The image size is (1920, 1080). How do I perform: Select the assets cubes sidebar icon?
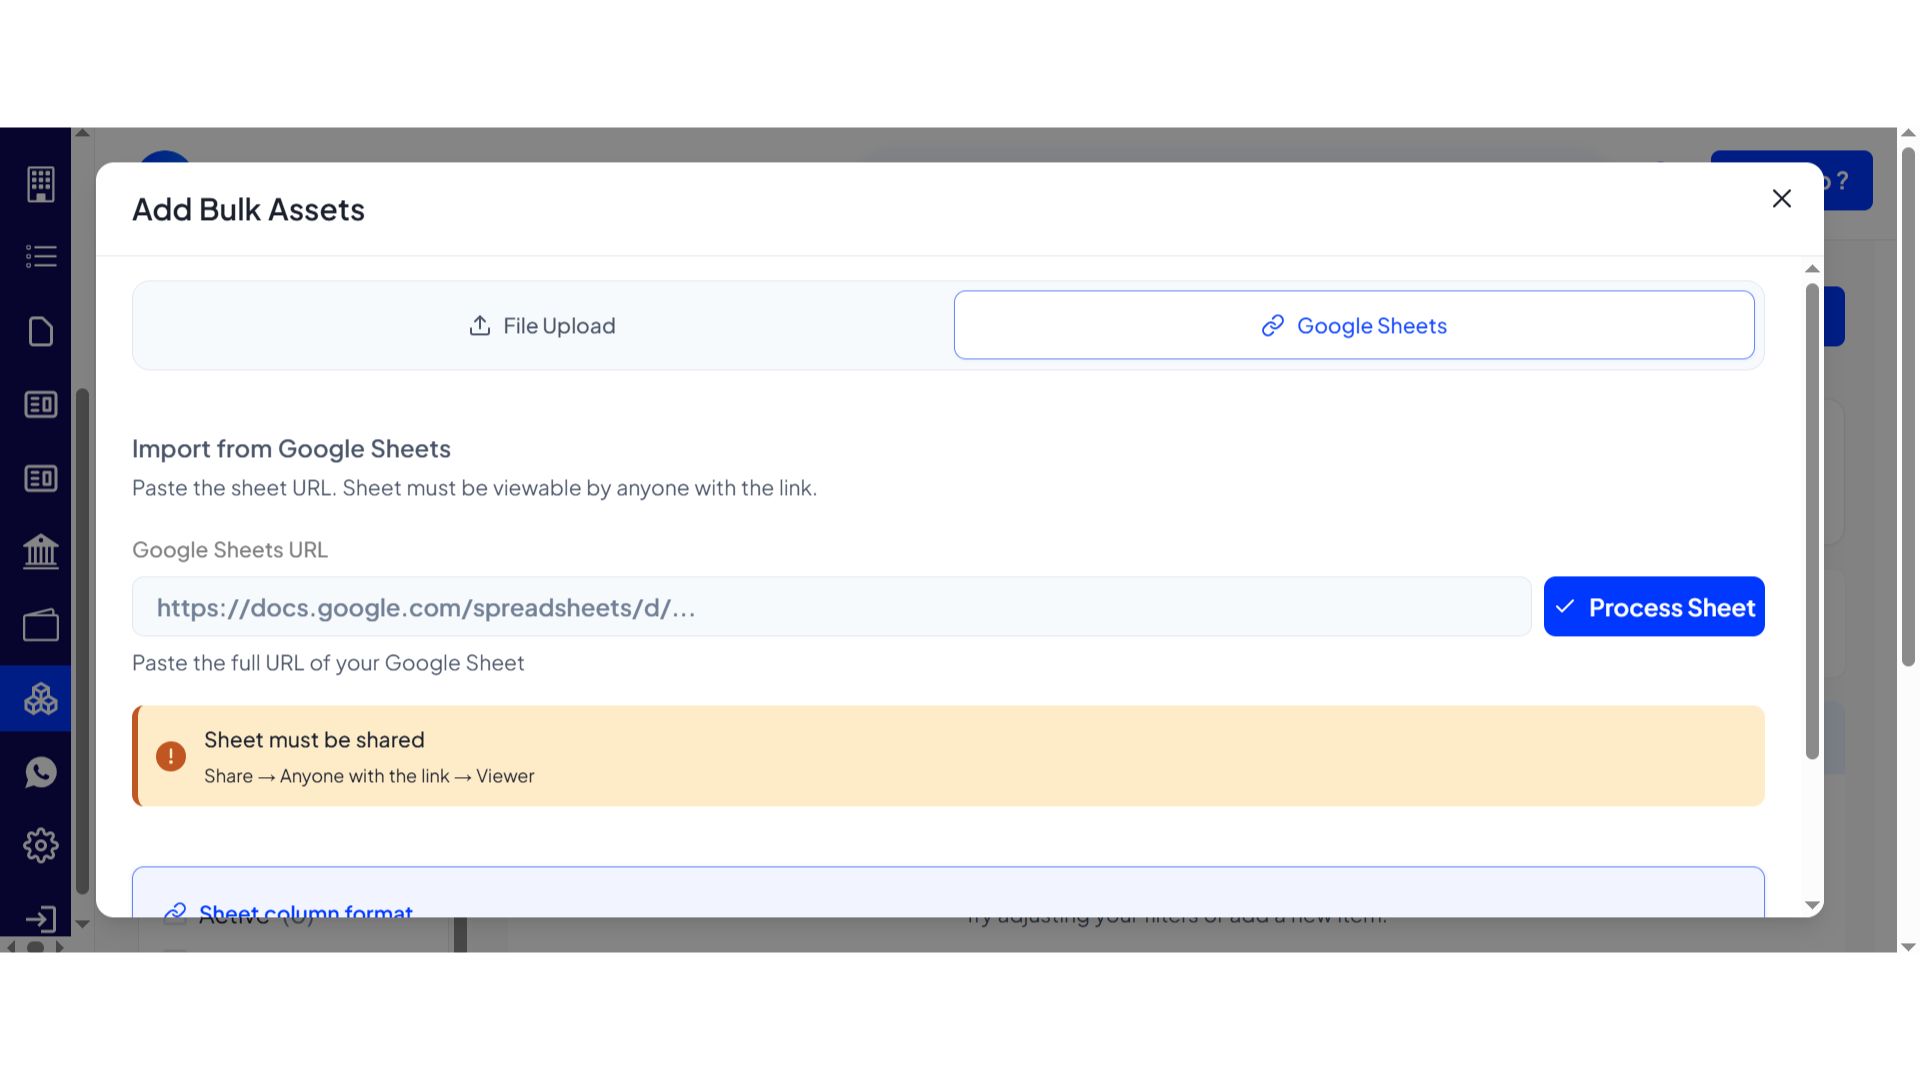pos(40,698)
